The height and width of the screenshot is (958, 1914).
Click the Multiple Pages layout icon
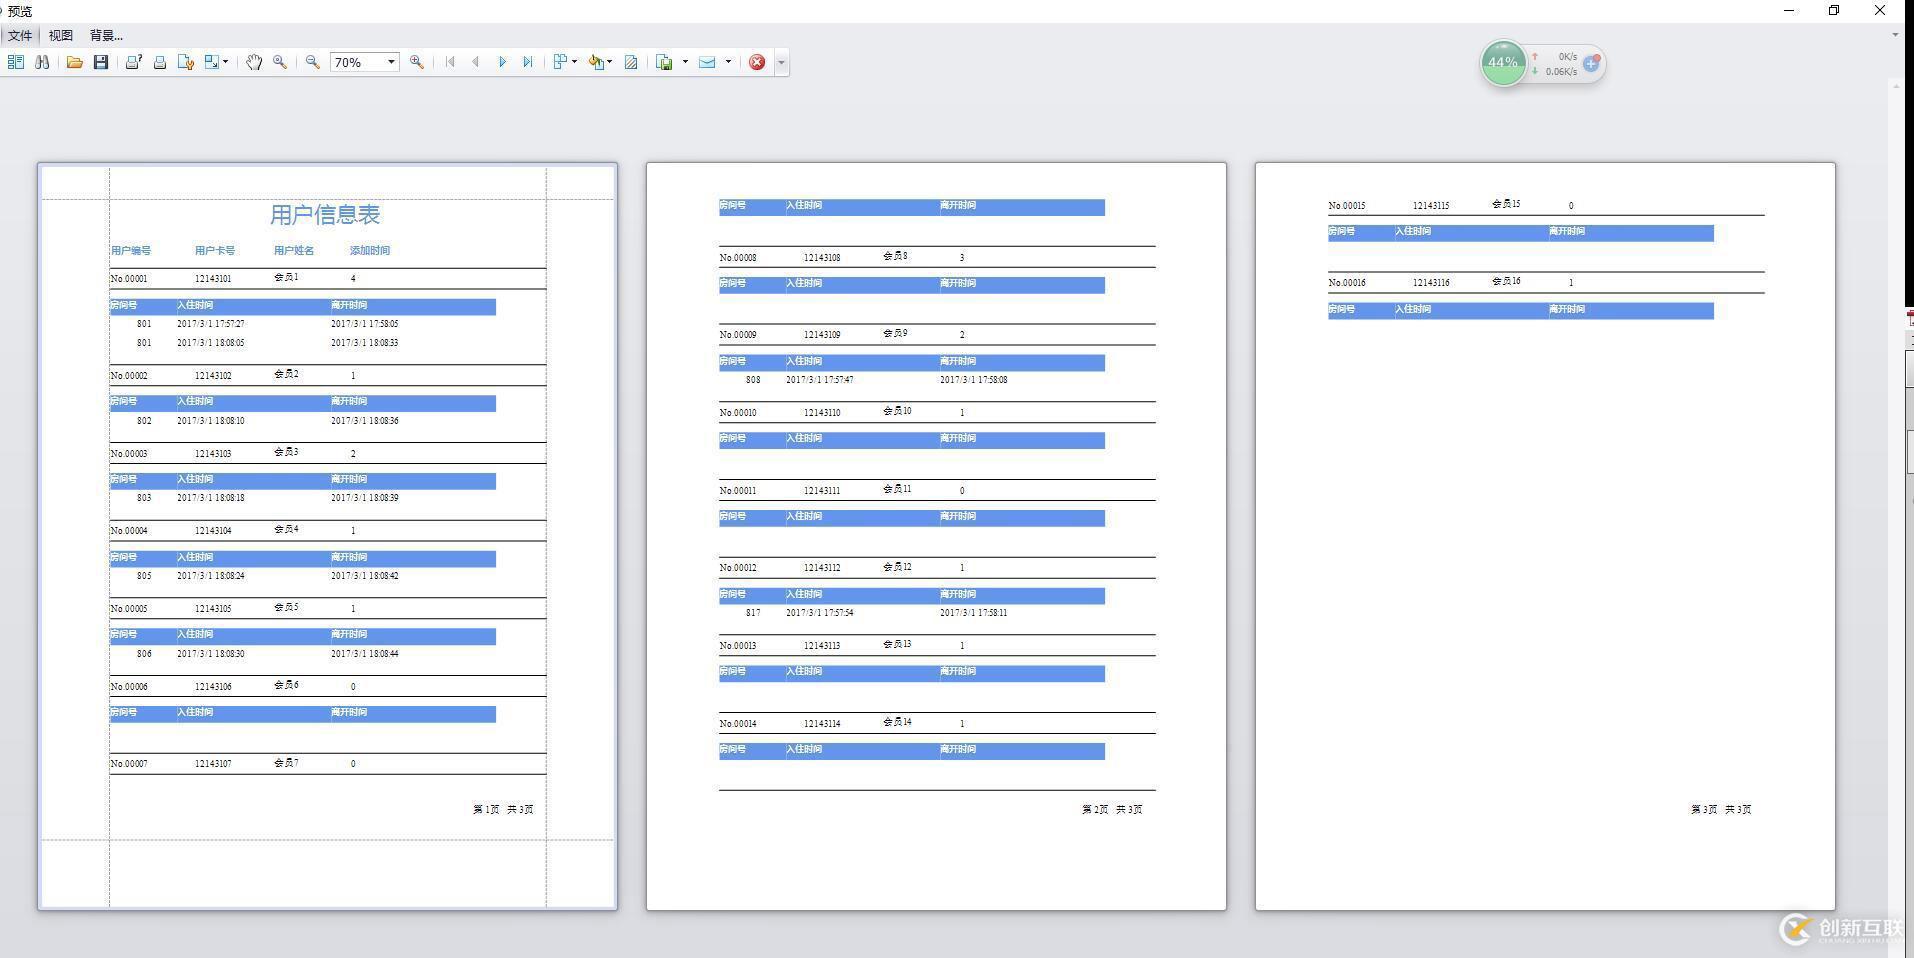click(x=561, y=62)
